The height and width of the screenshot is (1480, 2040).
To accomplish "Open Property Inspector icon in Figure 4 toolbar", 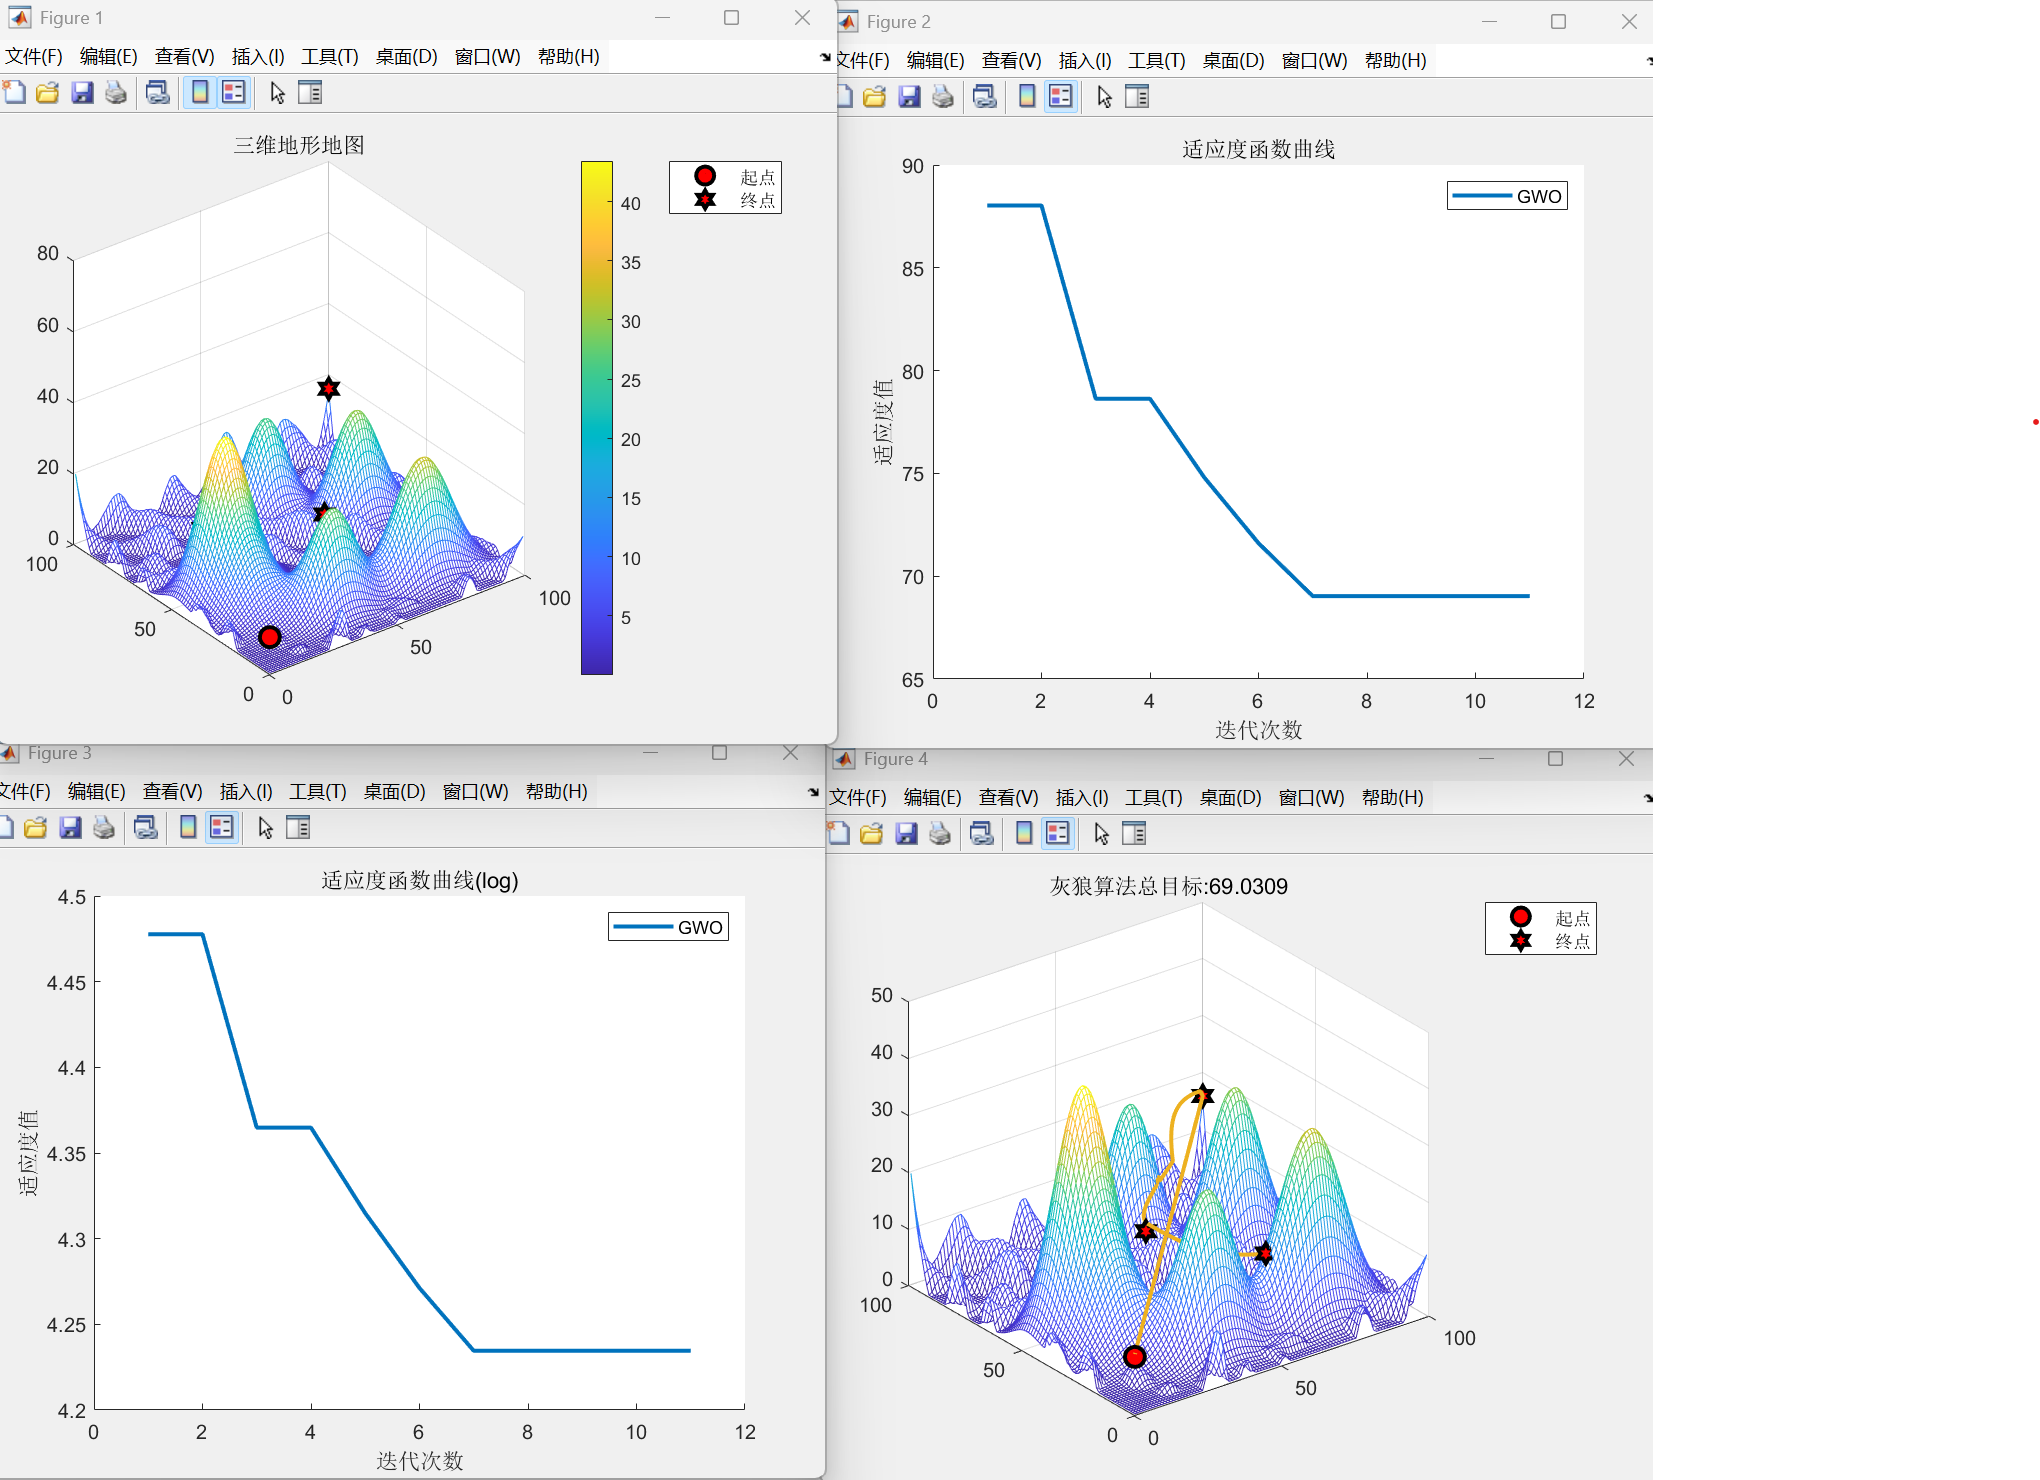I will tap(1134, 834).
